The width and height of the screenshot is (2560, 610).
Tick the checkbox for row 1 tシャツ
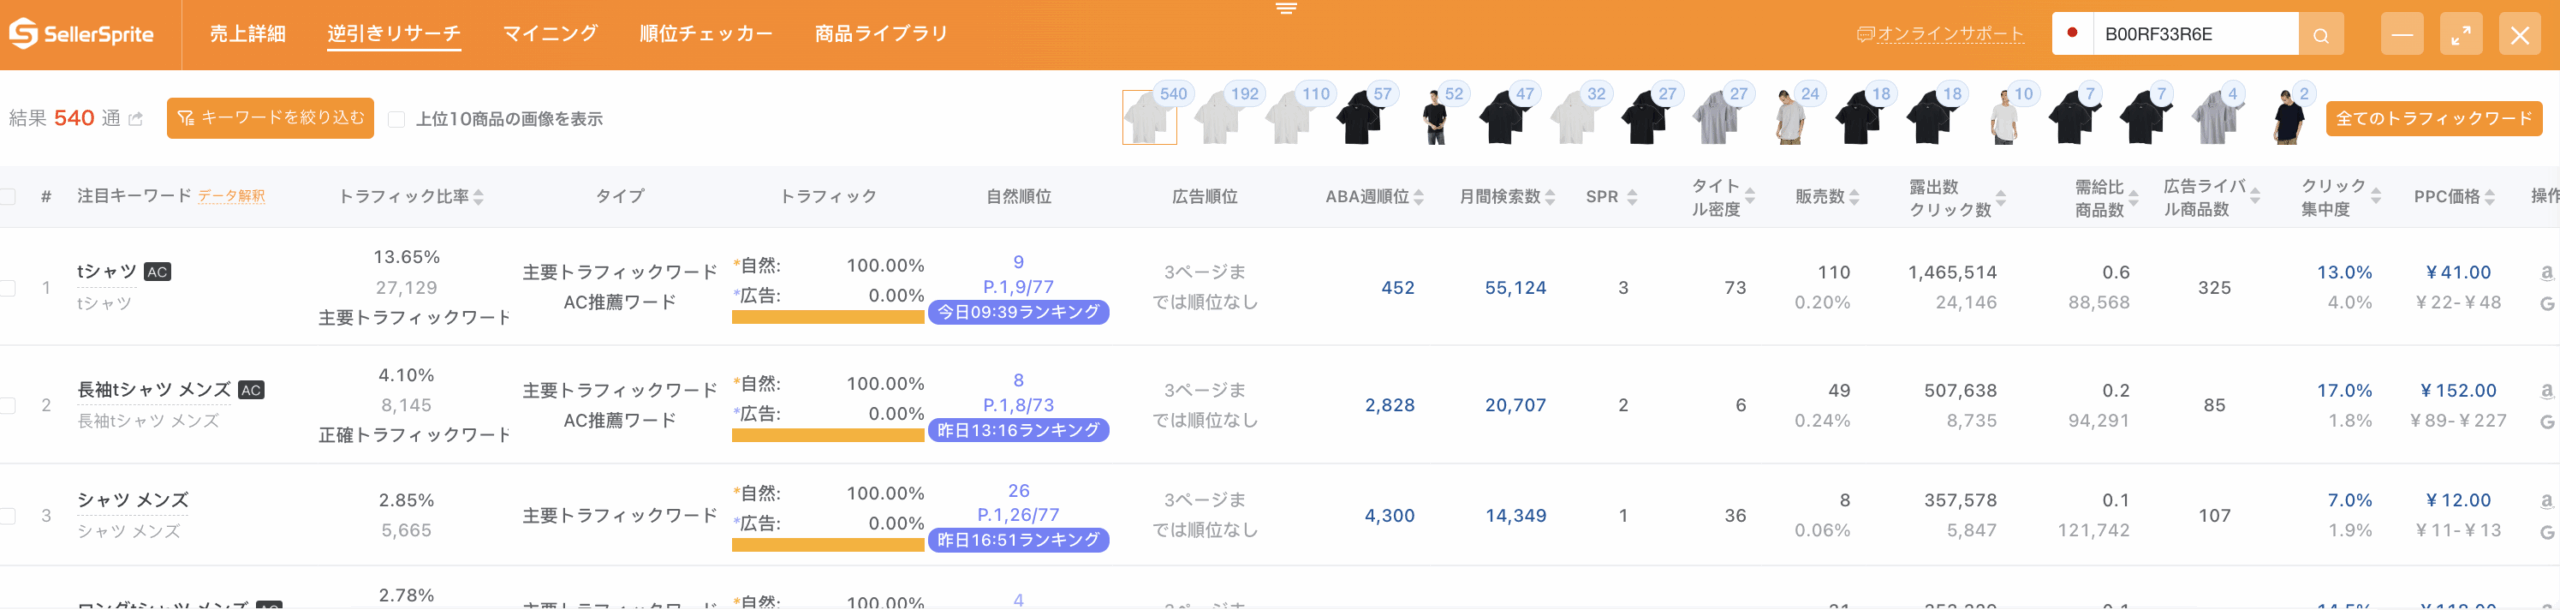point(8,288)
